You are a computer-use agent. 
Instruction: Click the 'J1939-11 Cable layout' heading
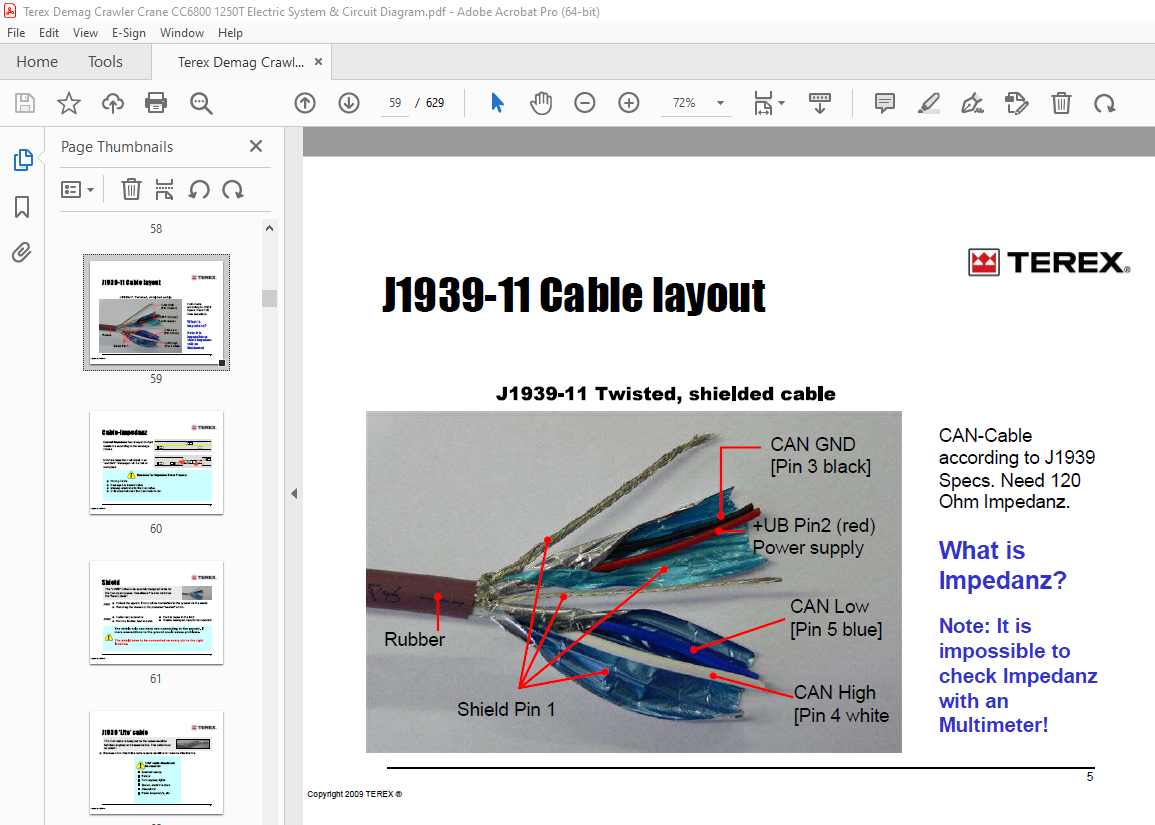point(574,295)
